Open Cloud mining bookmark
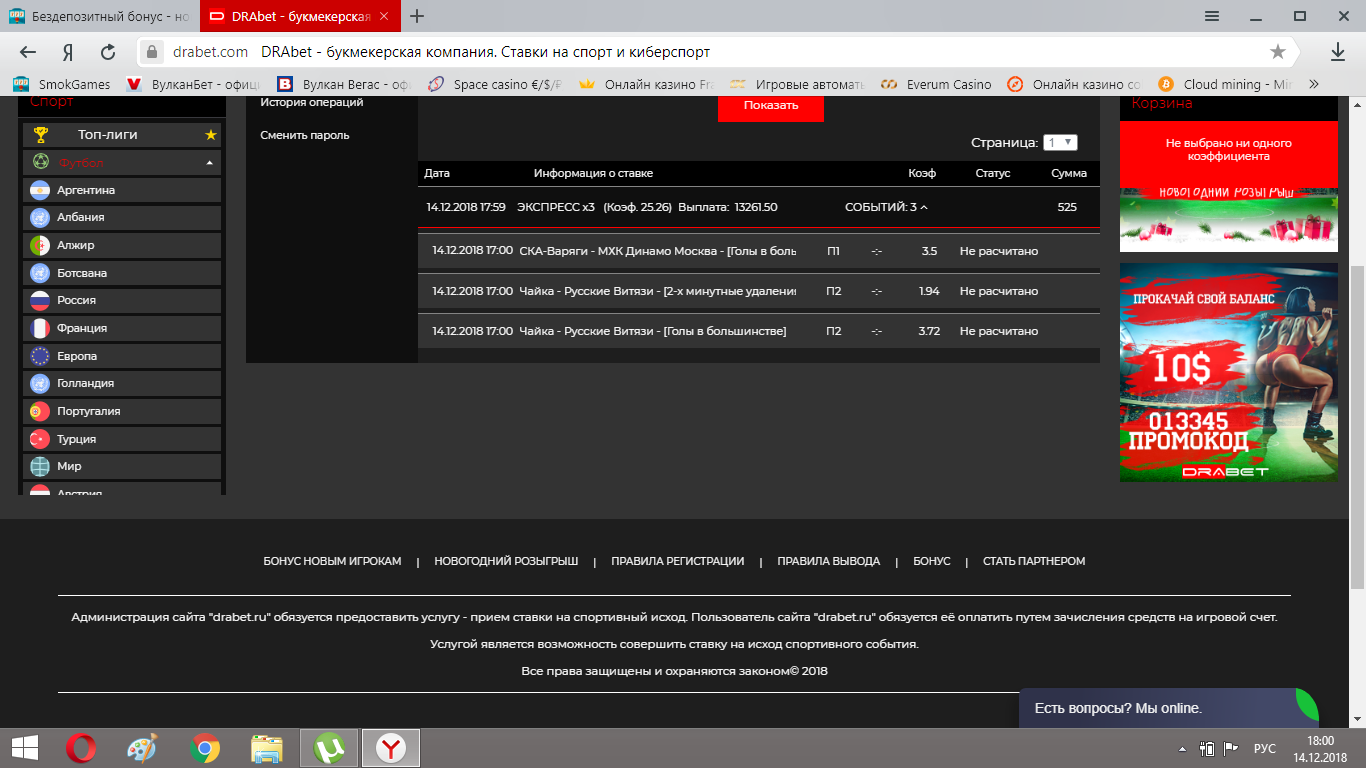This screenshot has width=1366, height=768. click(x=1225, y=84)
